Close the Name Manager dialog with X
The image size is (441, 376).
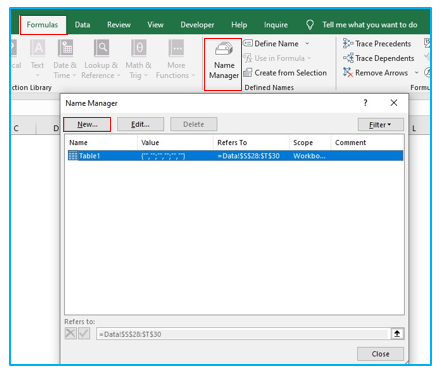[x=394, y=103]
